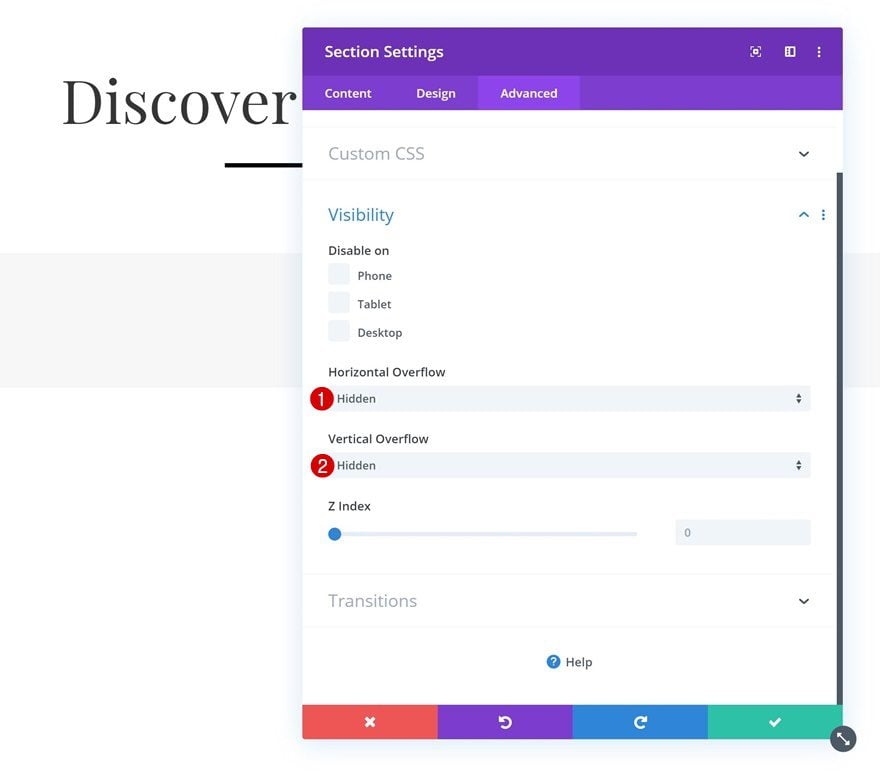
Task: Switch to the Content tab
Action: click(348, 93)
